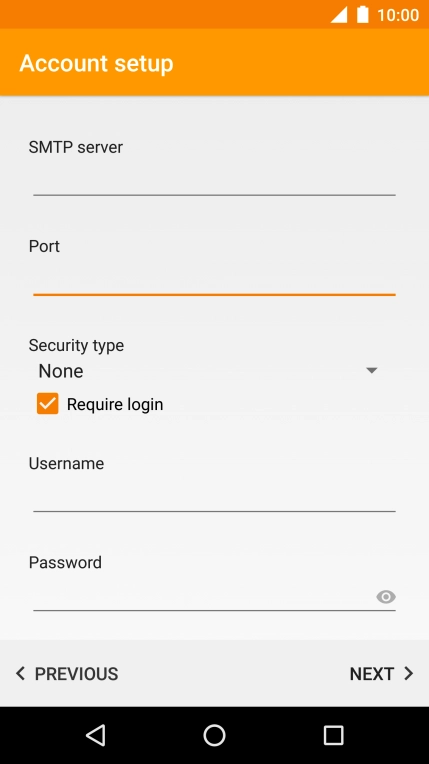Viewport: 429px width, 764px height.
Task: Go to the NEXT setup step
Action: point(382,673)
